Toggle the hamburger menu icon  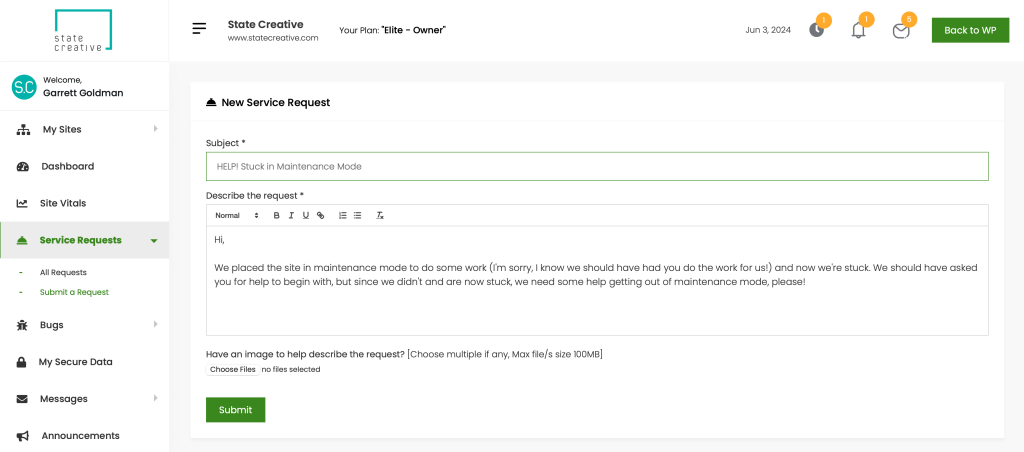click(x=199, y=29)
